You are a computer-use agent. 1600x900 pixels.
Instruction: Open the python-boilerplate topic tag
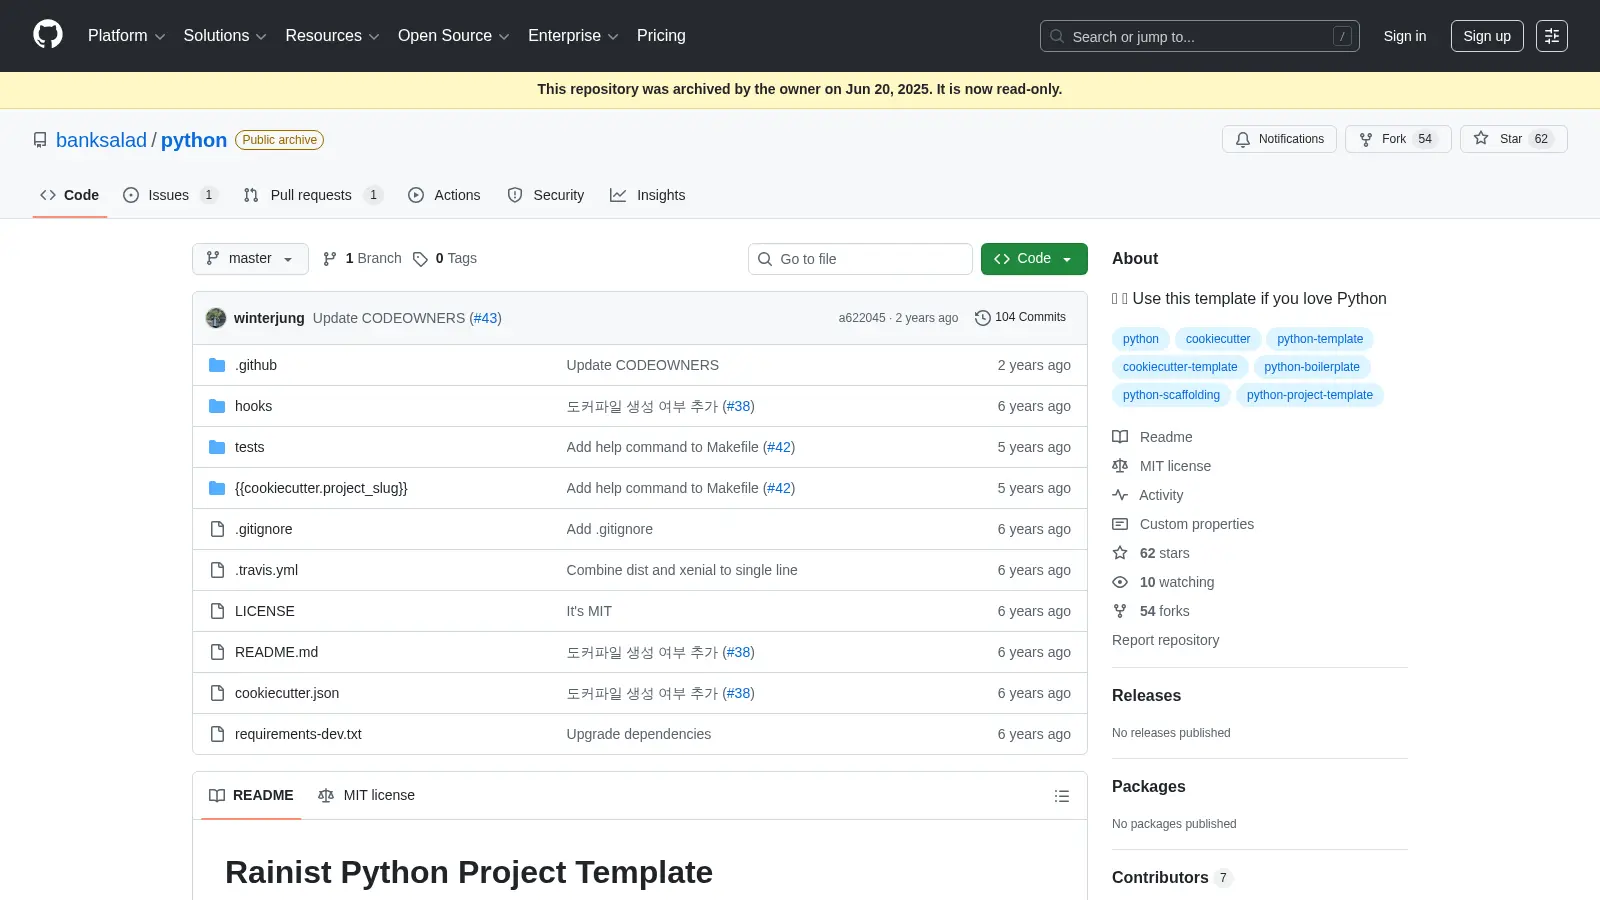click(x=1312, y=367)
